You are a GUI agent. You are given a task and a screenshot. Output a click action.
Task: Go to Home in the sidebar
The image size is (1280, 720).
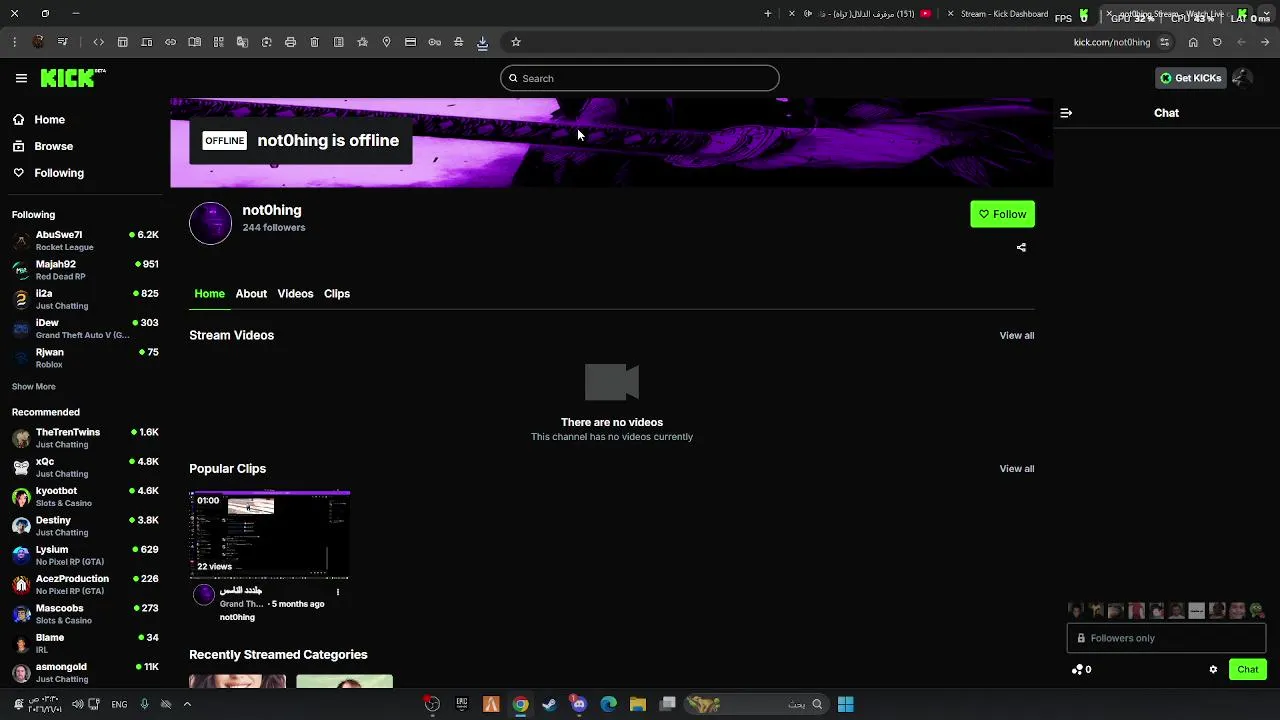tap(39, 120)
